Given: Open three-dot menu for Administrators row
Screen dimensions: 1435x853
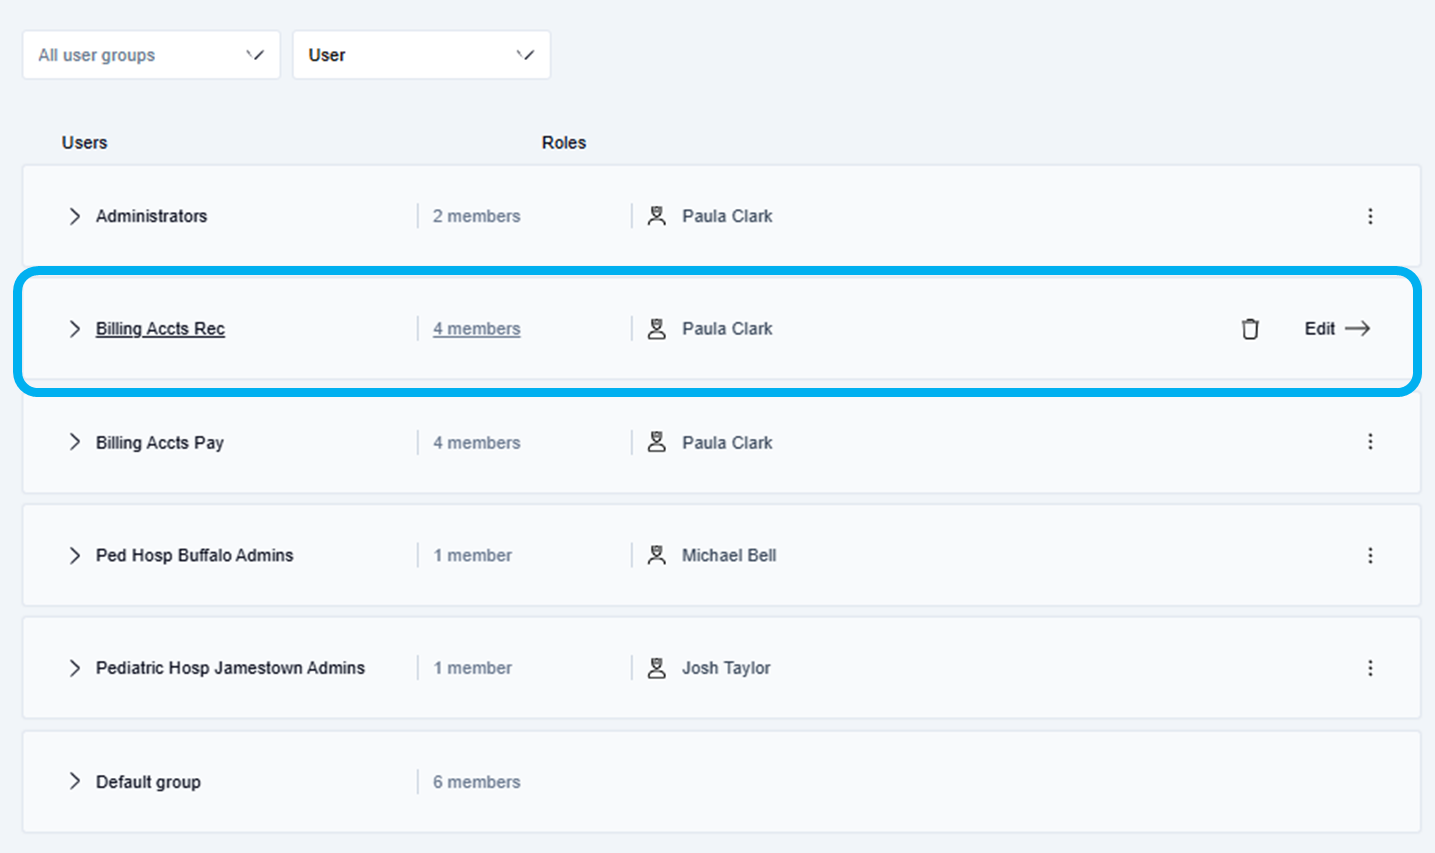Looking at the screenshot, I should click(1370, 216).
